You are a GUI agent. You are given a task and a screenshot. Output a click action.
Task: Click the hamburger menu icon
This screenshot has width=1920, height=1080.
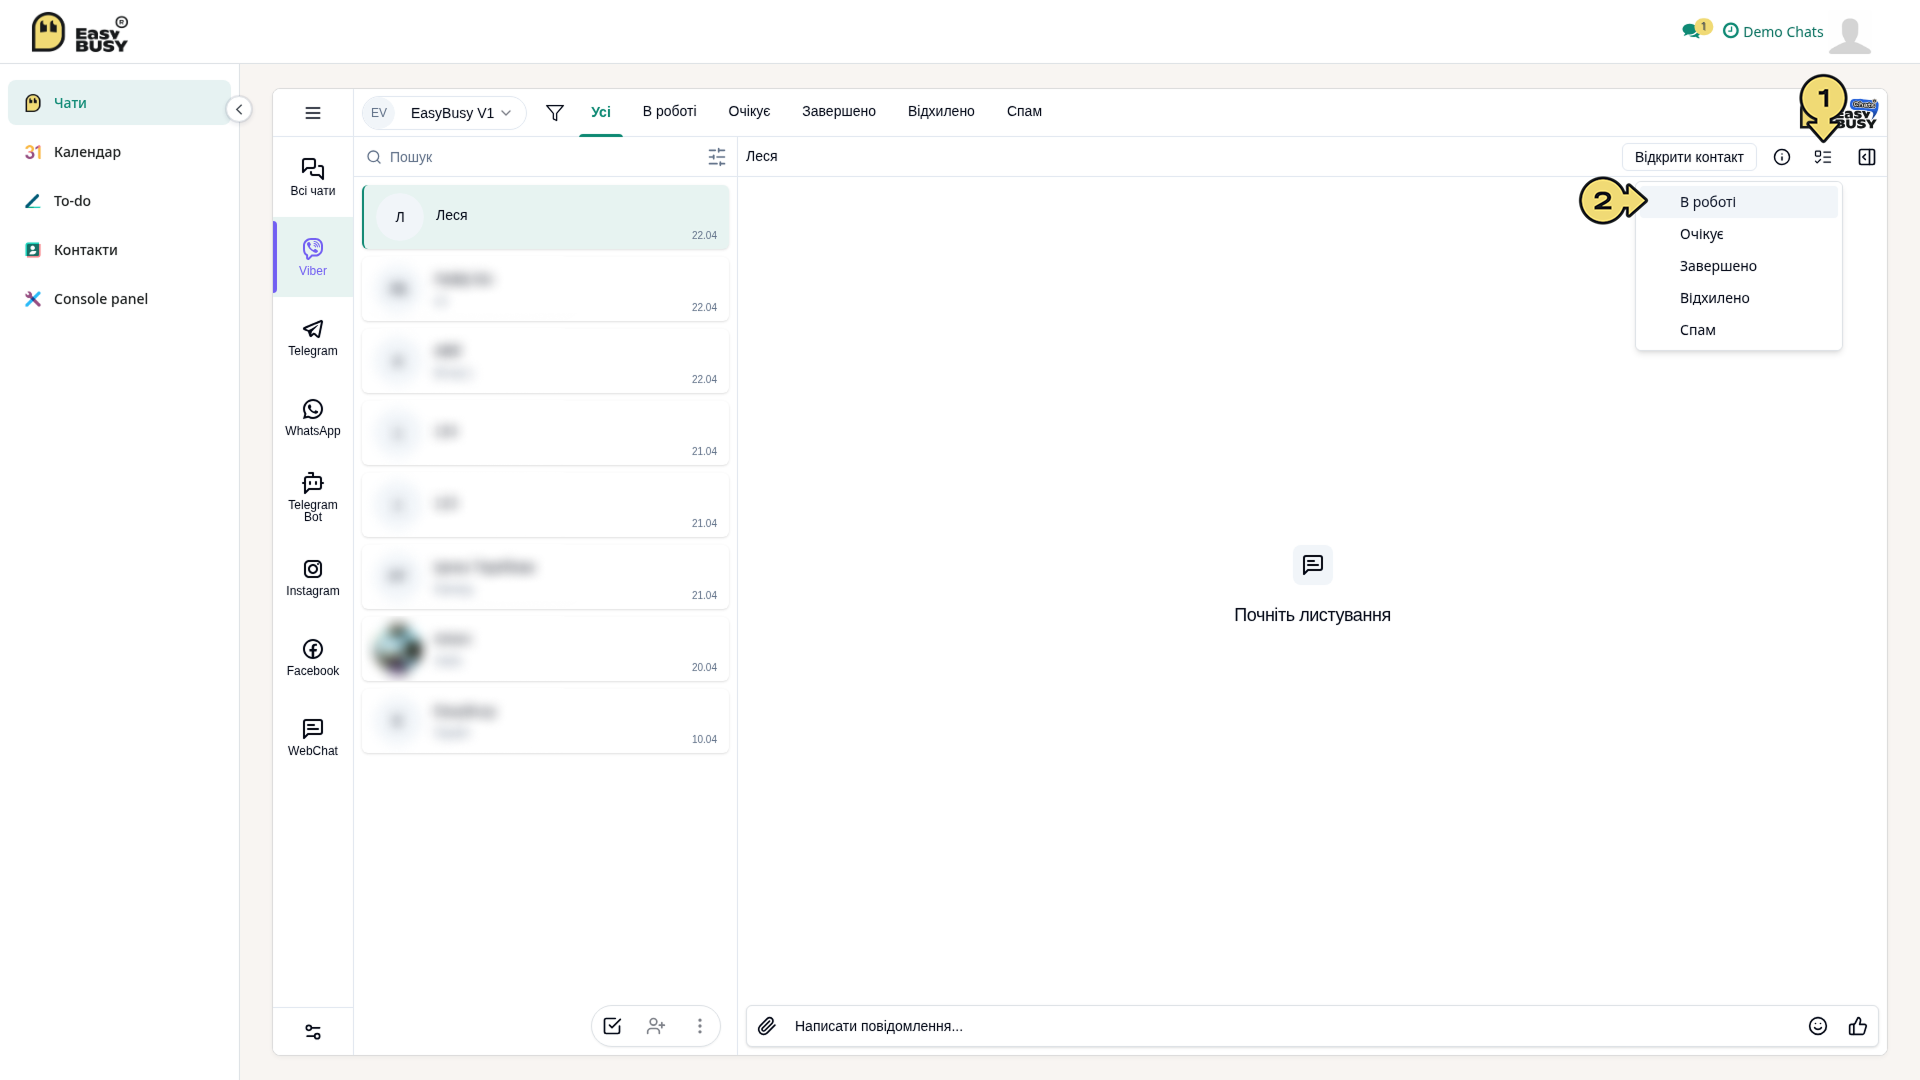point(313,113)
